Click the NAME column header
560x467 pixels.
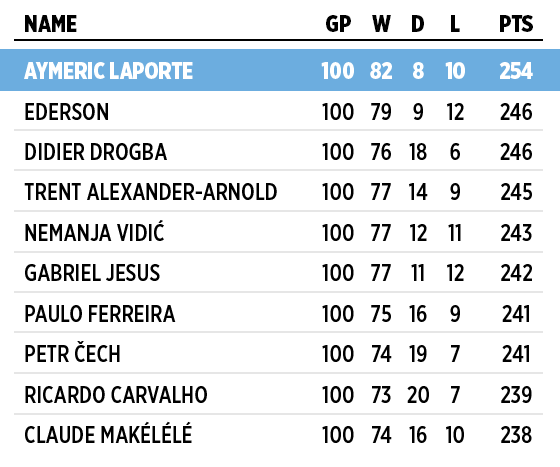pyautogui.click(x=50, y=24)
